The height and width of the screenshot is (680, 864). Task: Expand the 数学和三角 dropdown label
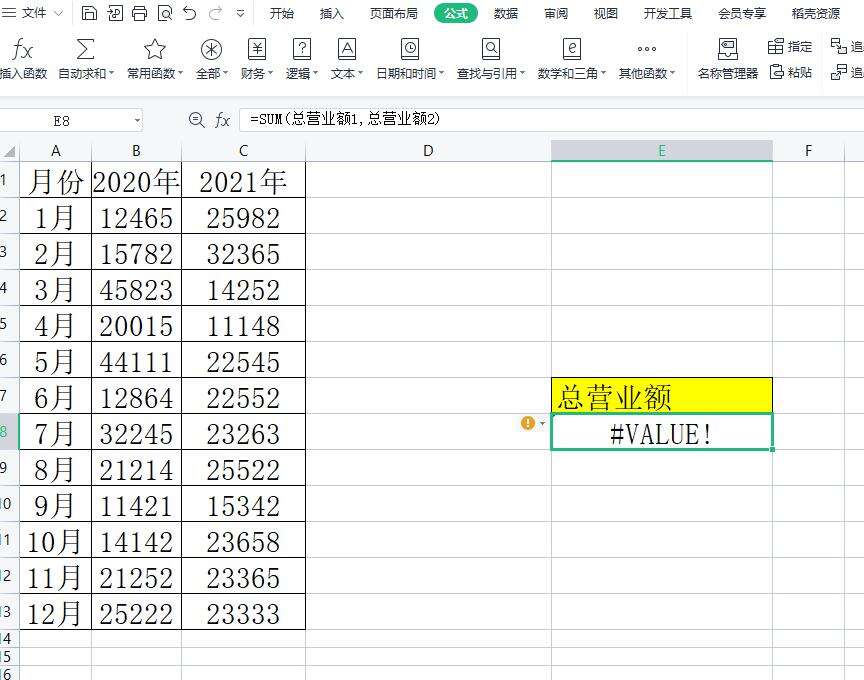572,73
